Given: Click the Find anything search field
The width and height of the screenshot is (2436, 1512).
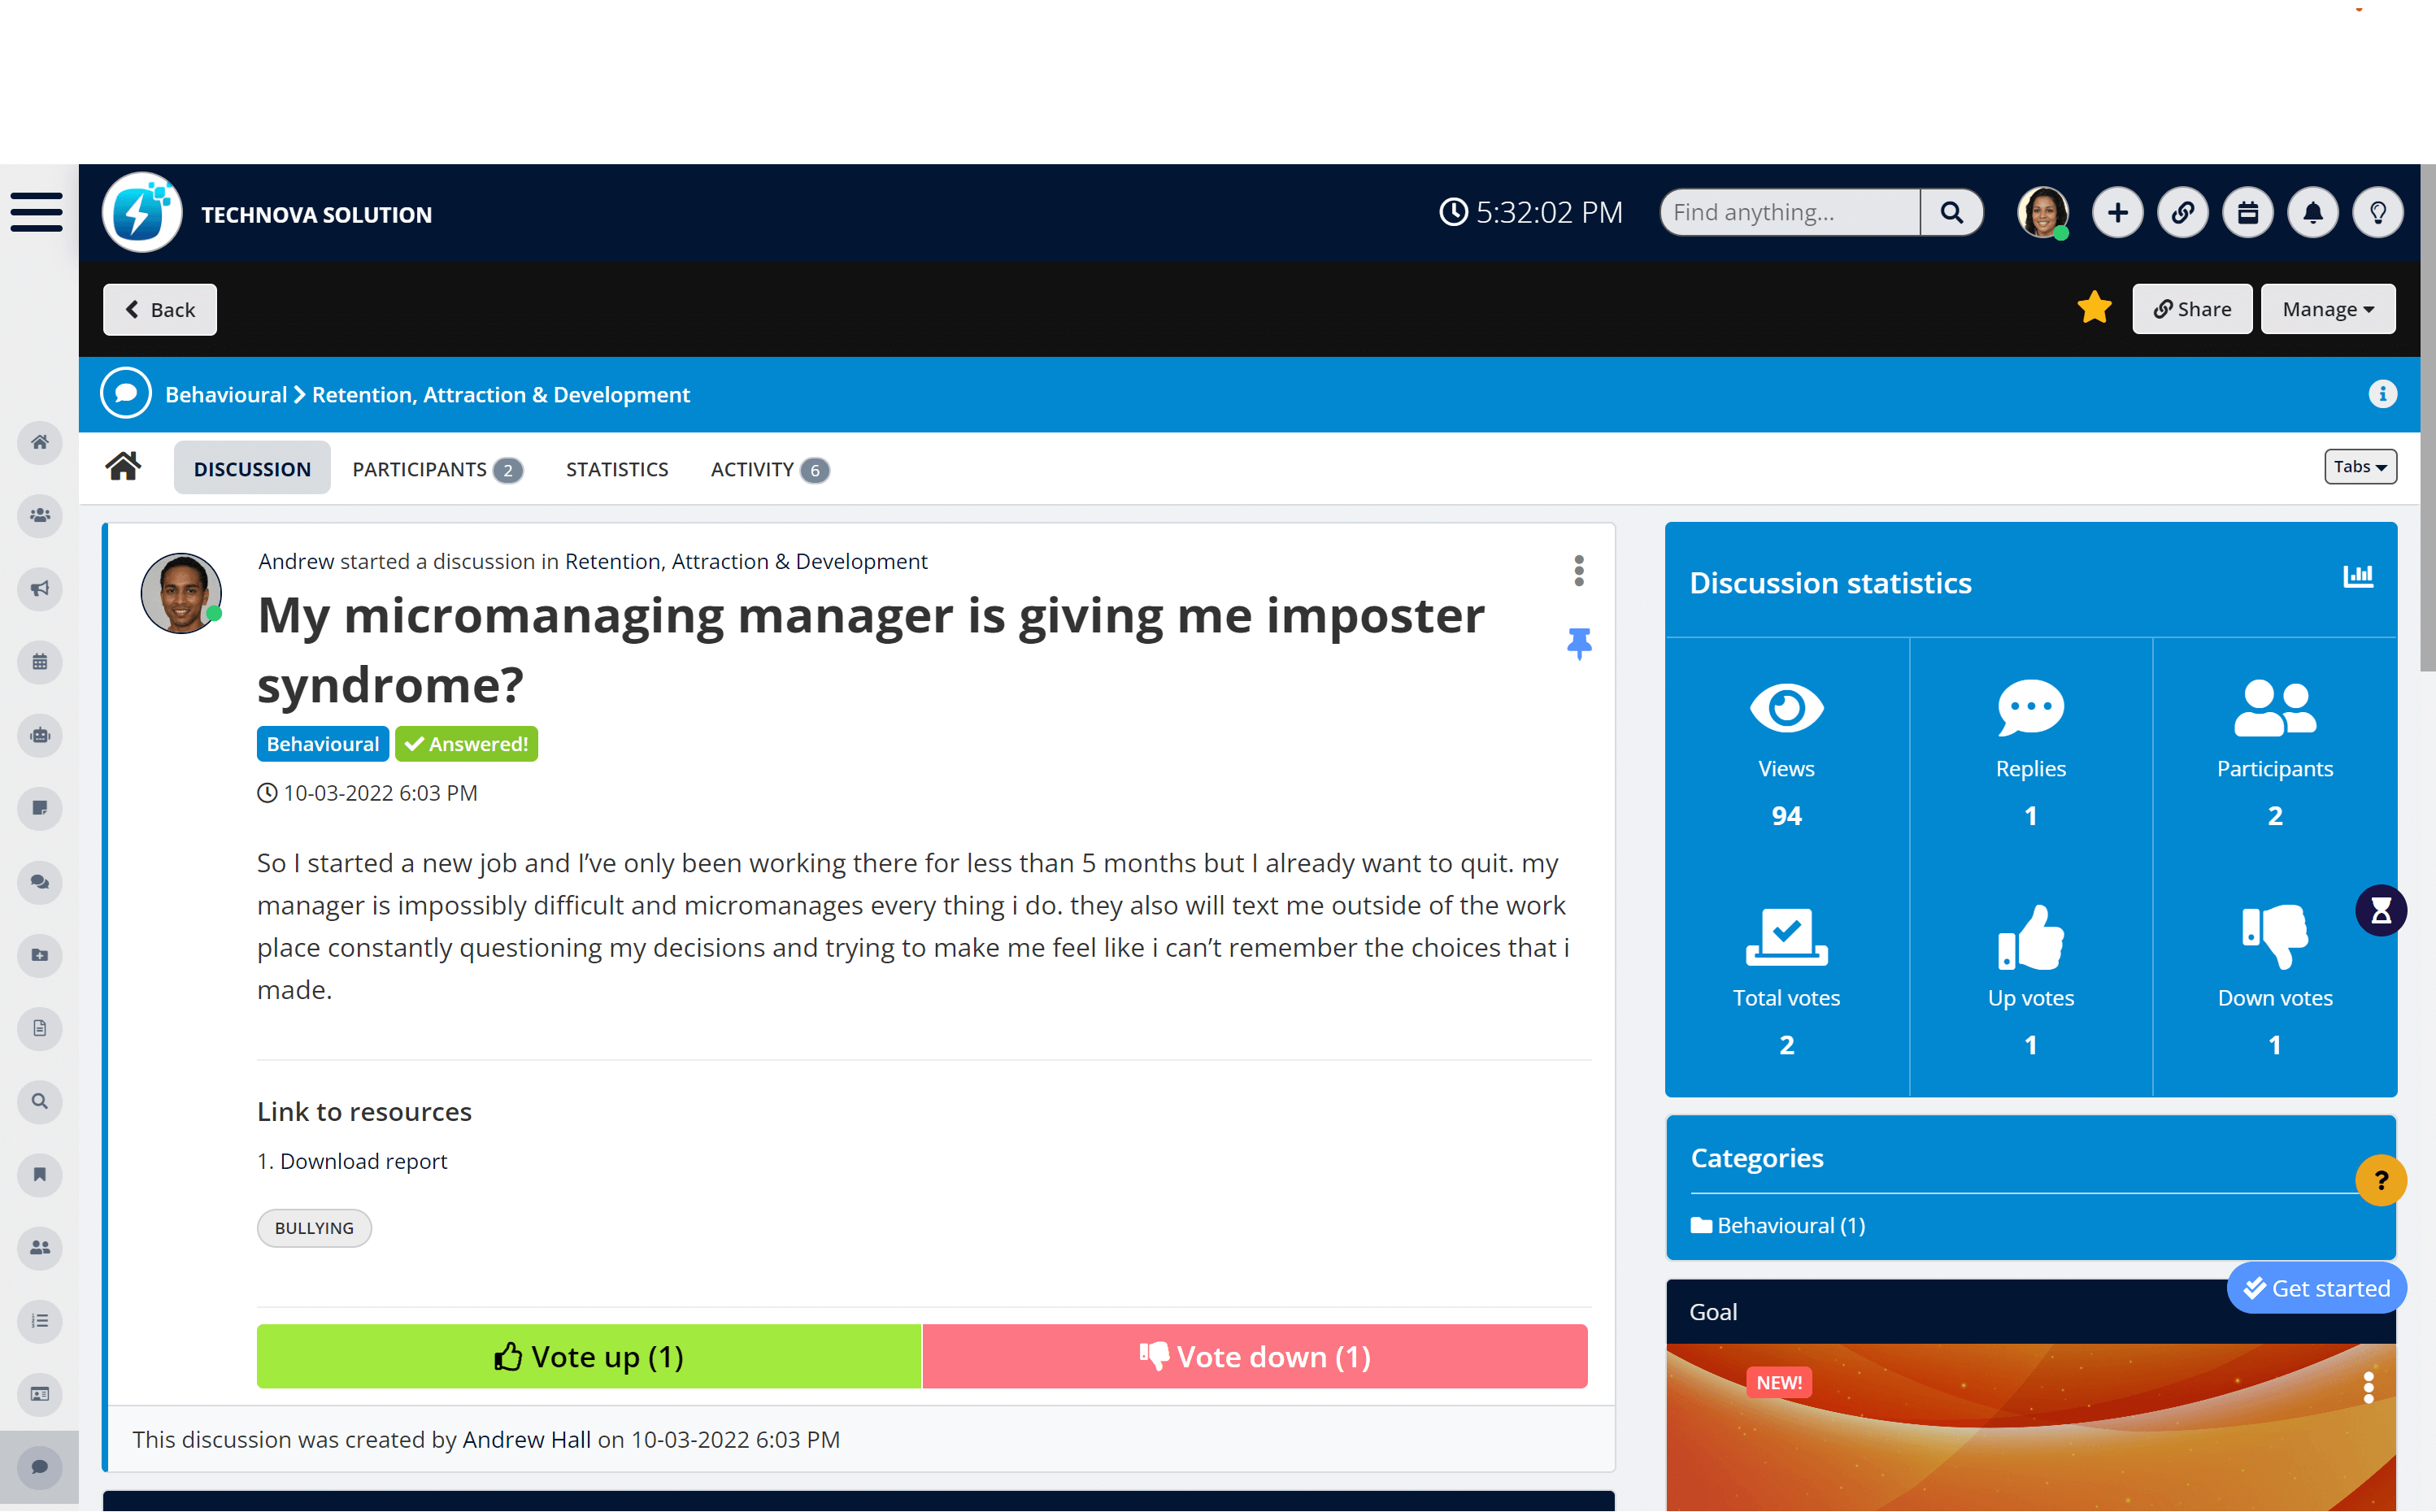Looking at the screenshot, I should point(1788,213).
